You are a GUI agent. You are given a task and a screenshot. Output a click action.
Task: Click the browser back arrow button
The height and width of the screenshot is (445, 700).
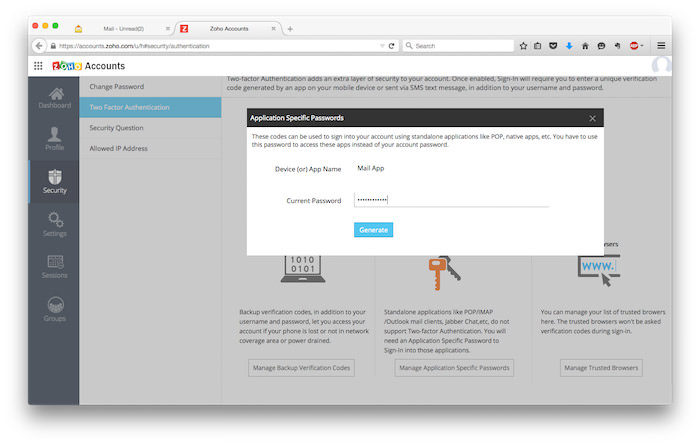point(39,46)
